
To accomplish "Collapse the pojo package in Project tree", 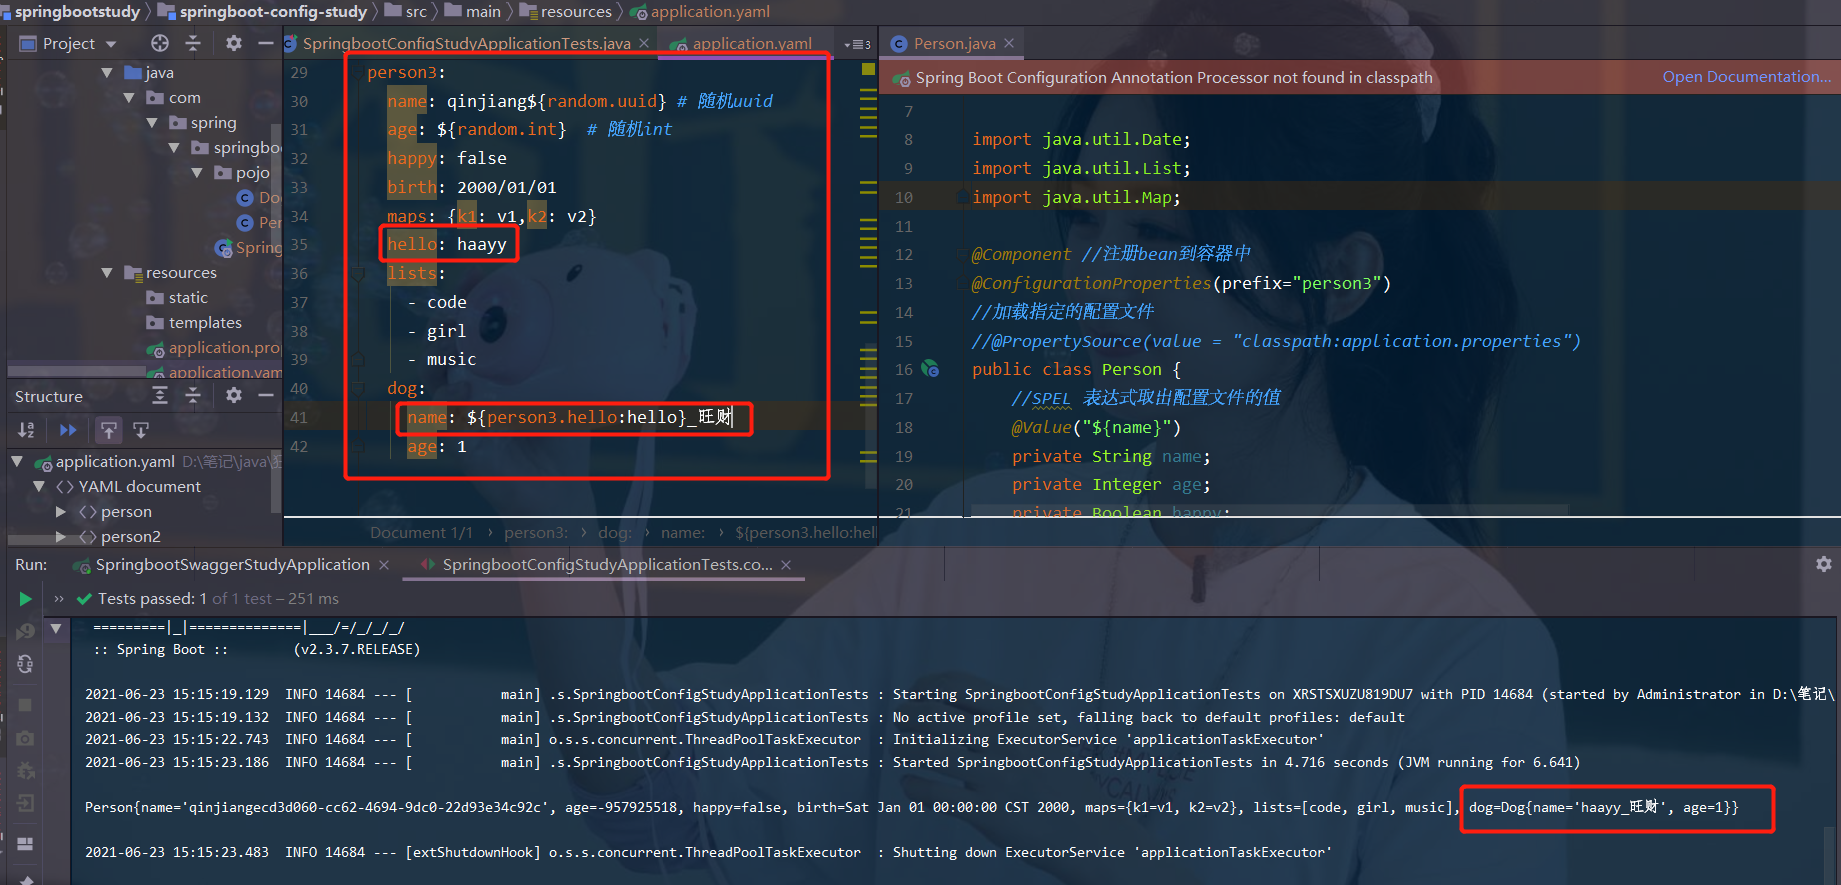I will pos(197,172).
